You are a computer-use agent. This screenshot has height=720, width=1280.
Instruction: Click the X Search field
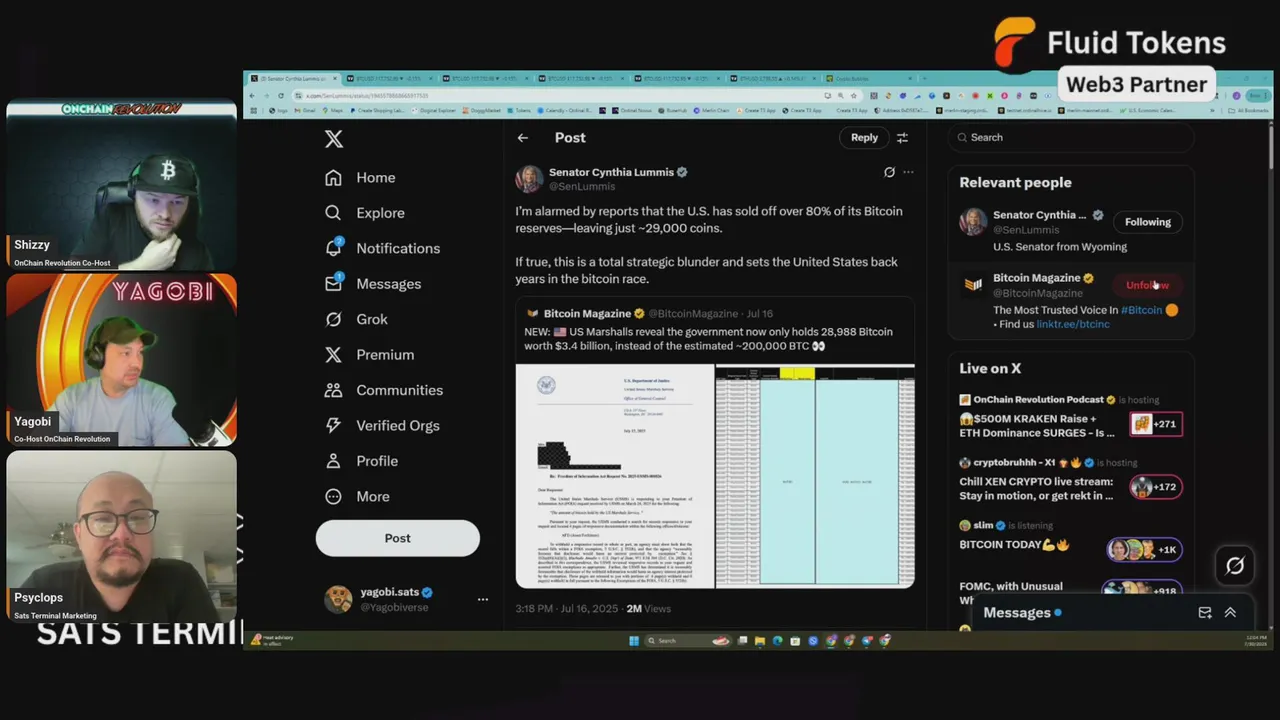click(1071, 138)
